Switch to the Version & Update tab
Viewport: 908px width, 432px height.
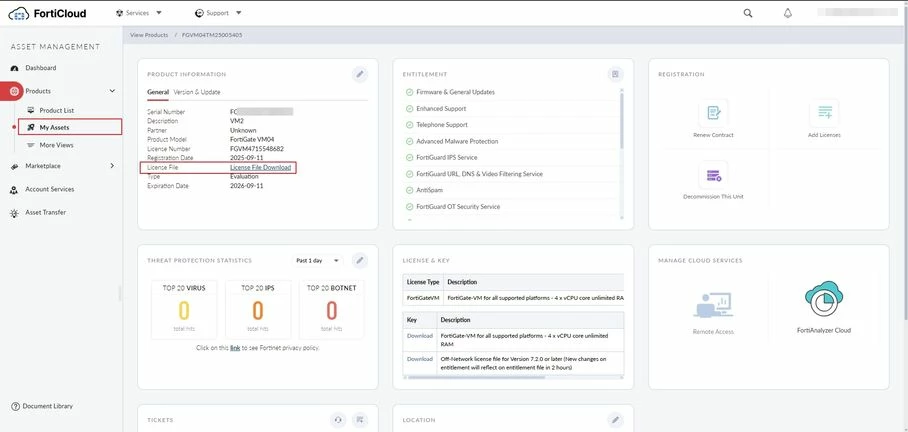point(197,92)
